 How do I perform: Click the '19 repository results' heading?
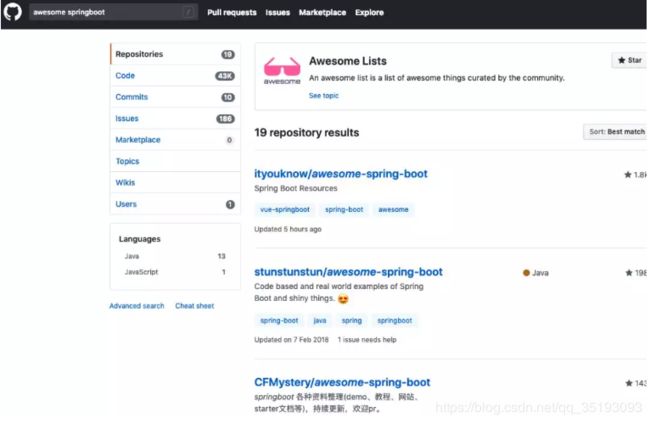307,133
